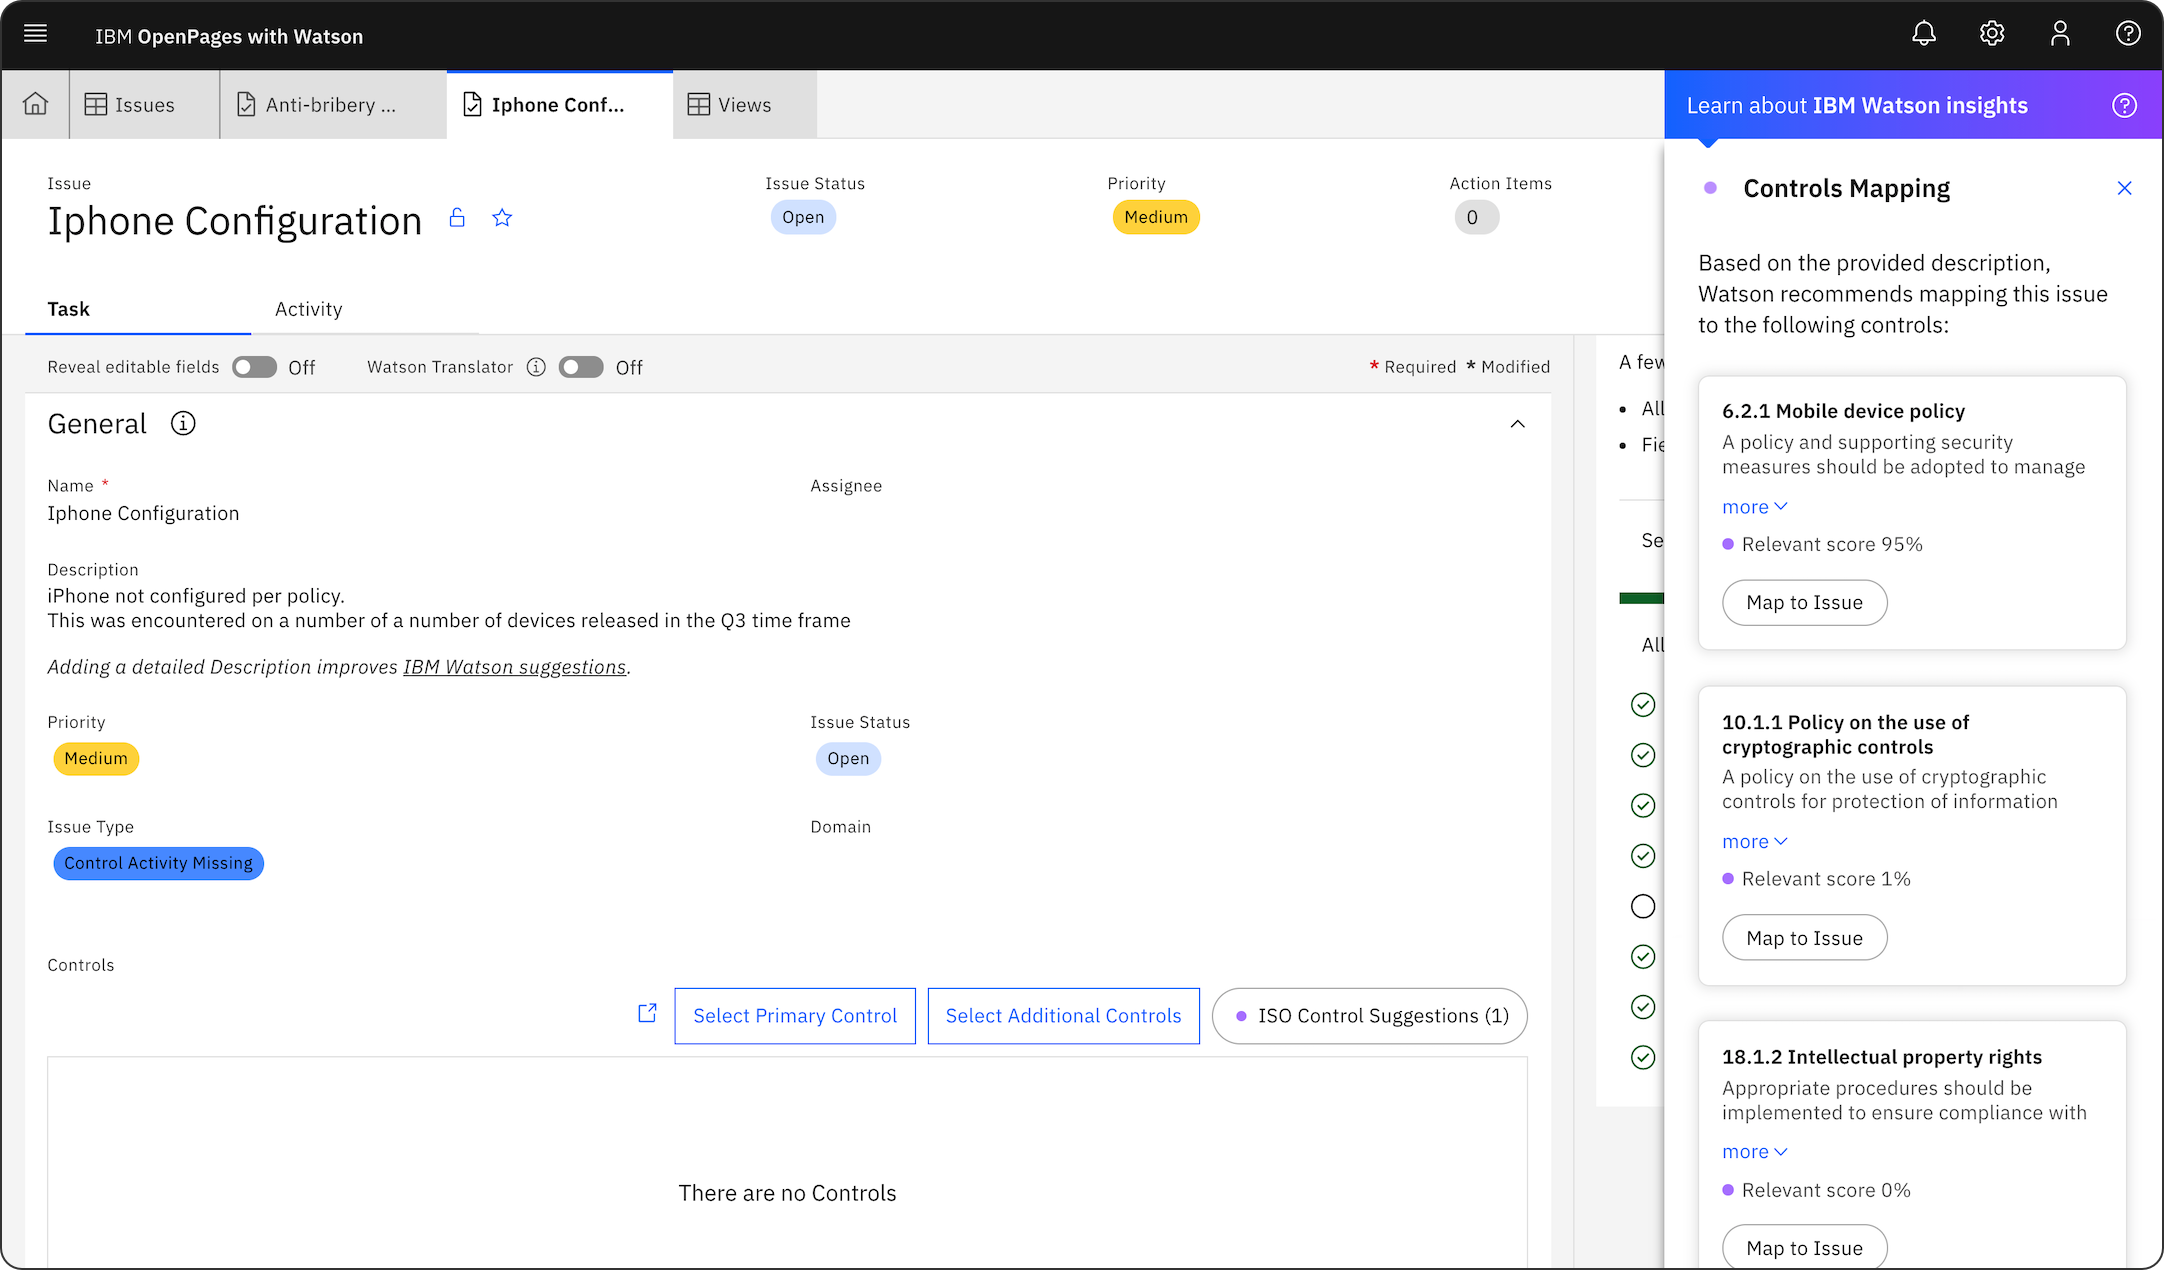Screen dimensions: 2164x1270
Task: Click Select Primary Control button
Action: coord(795,1016)
